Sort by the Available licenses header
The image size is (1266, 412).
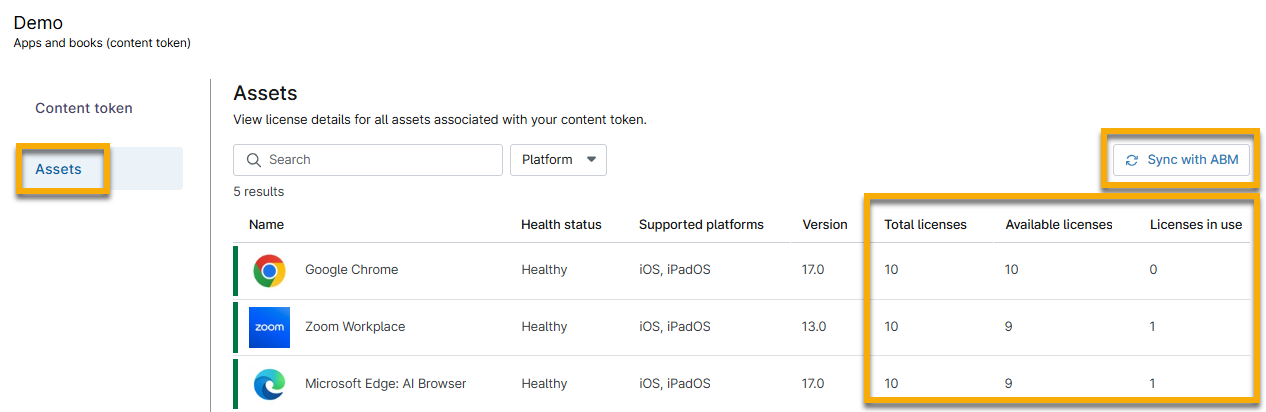click(1059, 225)
